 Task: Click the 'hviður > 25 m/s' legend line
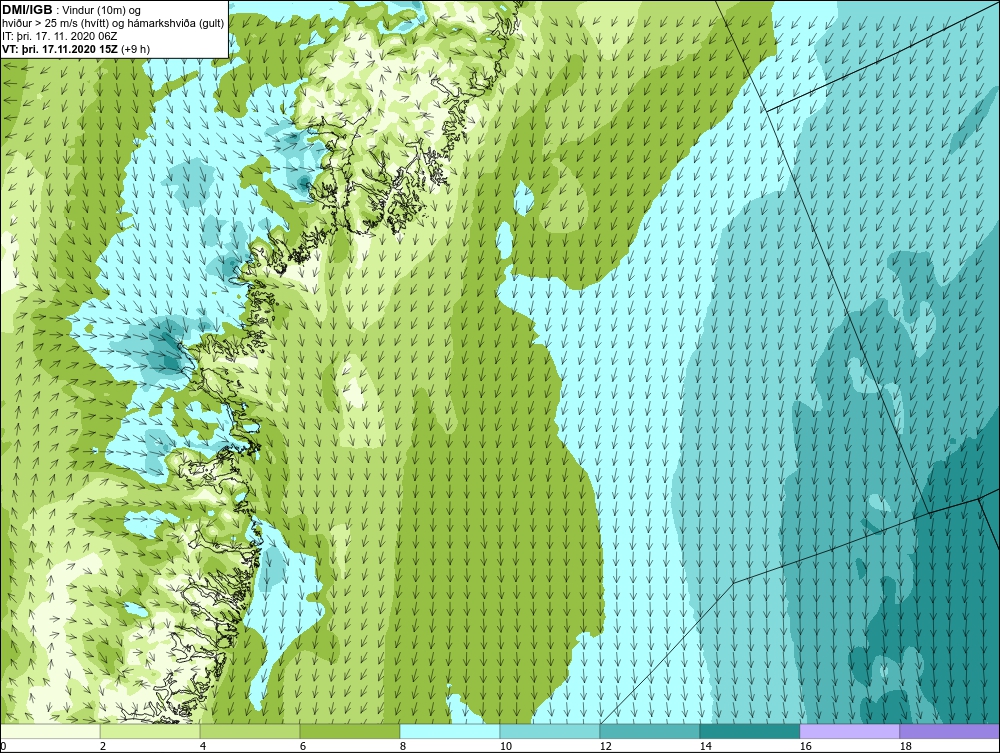[x=113, y=24]
